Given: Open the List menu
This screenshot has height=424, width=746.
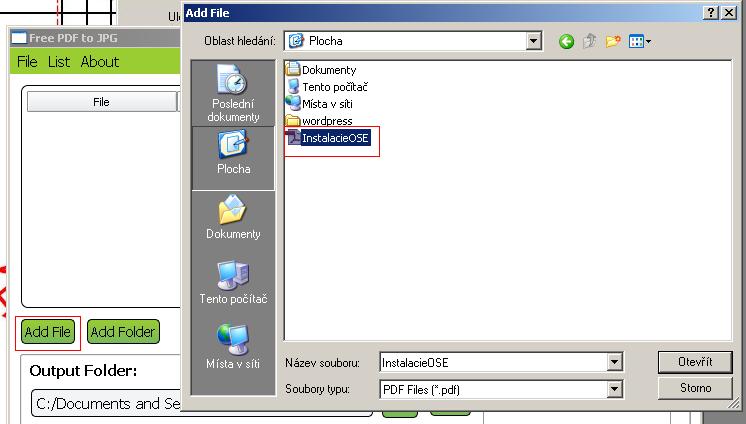Looking at the screenshot, I should [59, 62].
